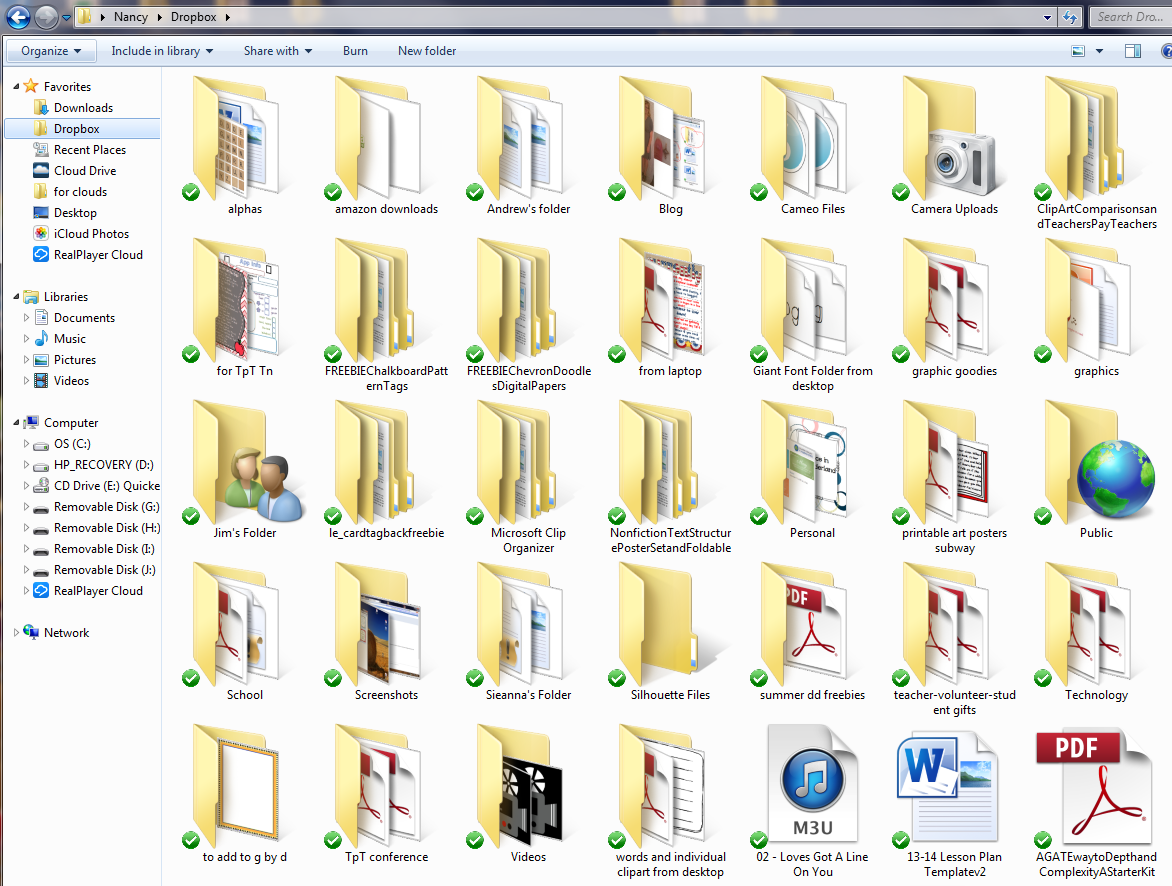Click in the Search Dropbox field
1172x886 pixels.
(x=1129, y=16)
